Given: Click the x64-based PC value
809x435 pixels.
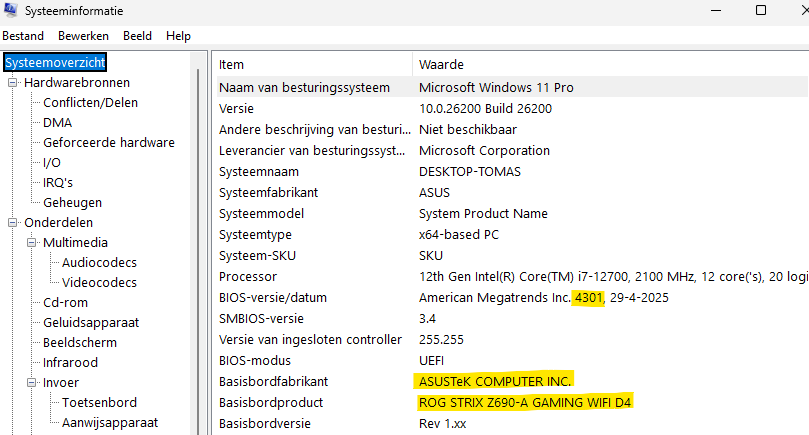Looking at the screenshot, I should 459,235.
